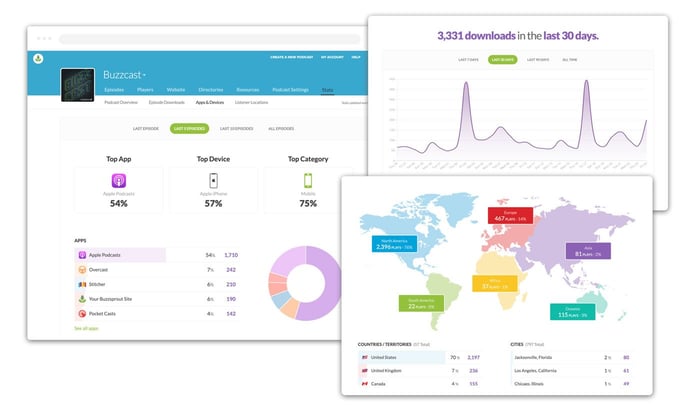Select the Last Episode filter

click(146, 128)
